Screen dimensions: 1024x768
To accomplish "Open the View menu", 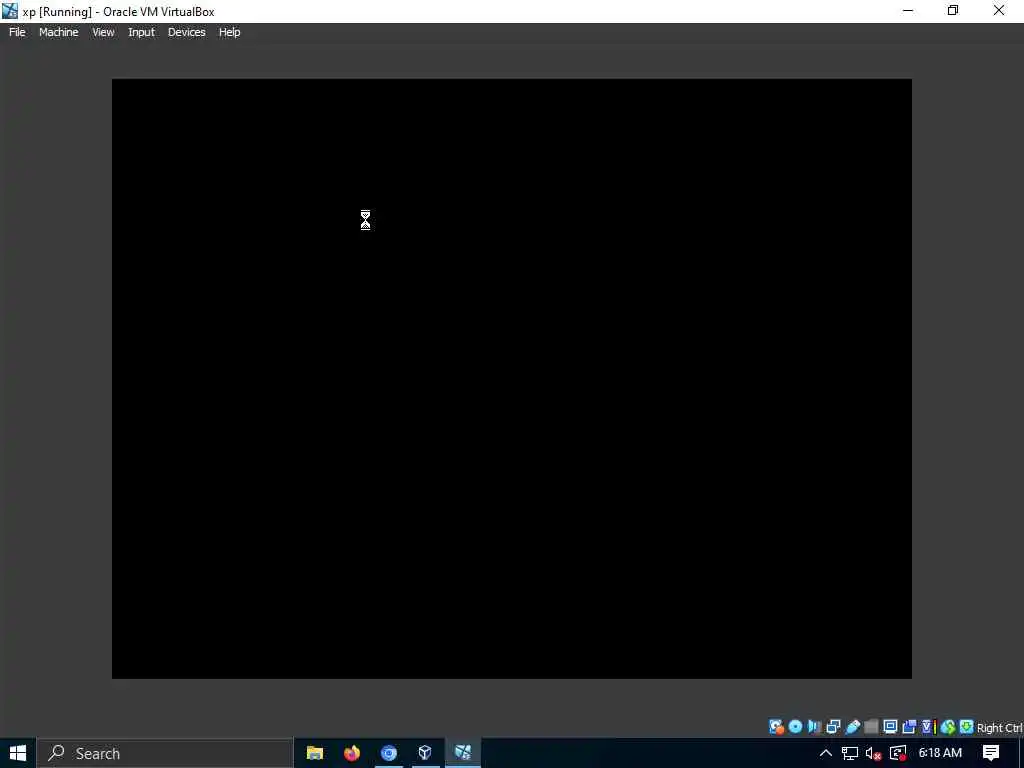I will coord(103,32).
